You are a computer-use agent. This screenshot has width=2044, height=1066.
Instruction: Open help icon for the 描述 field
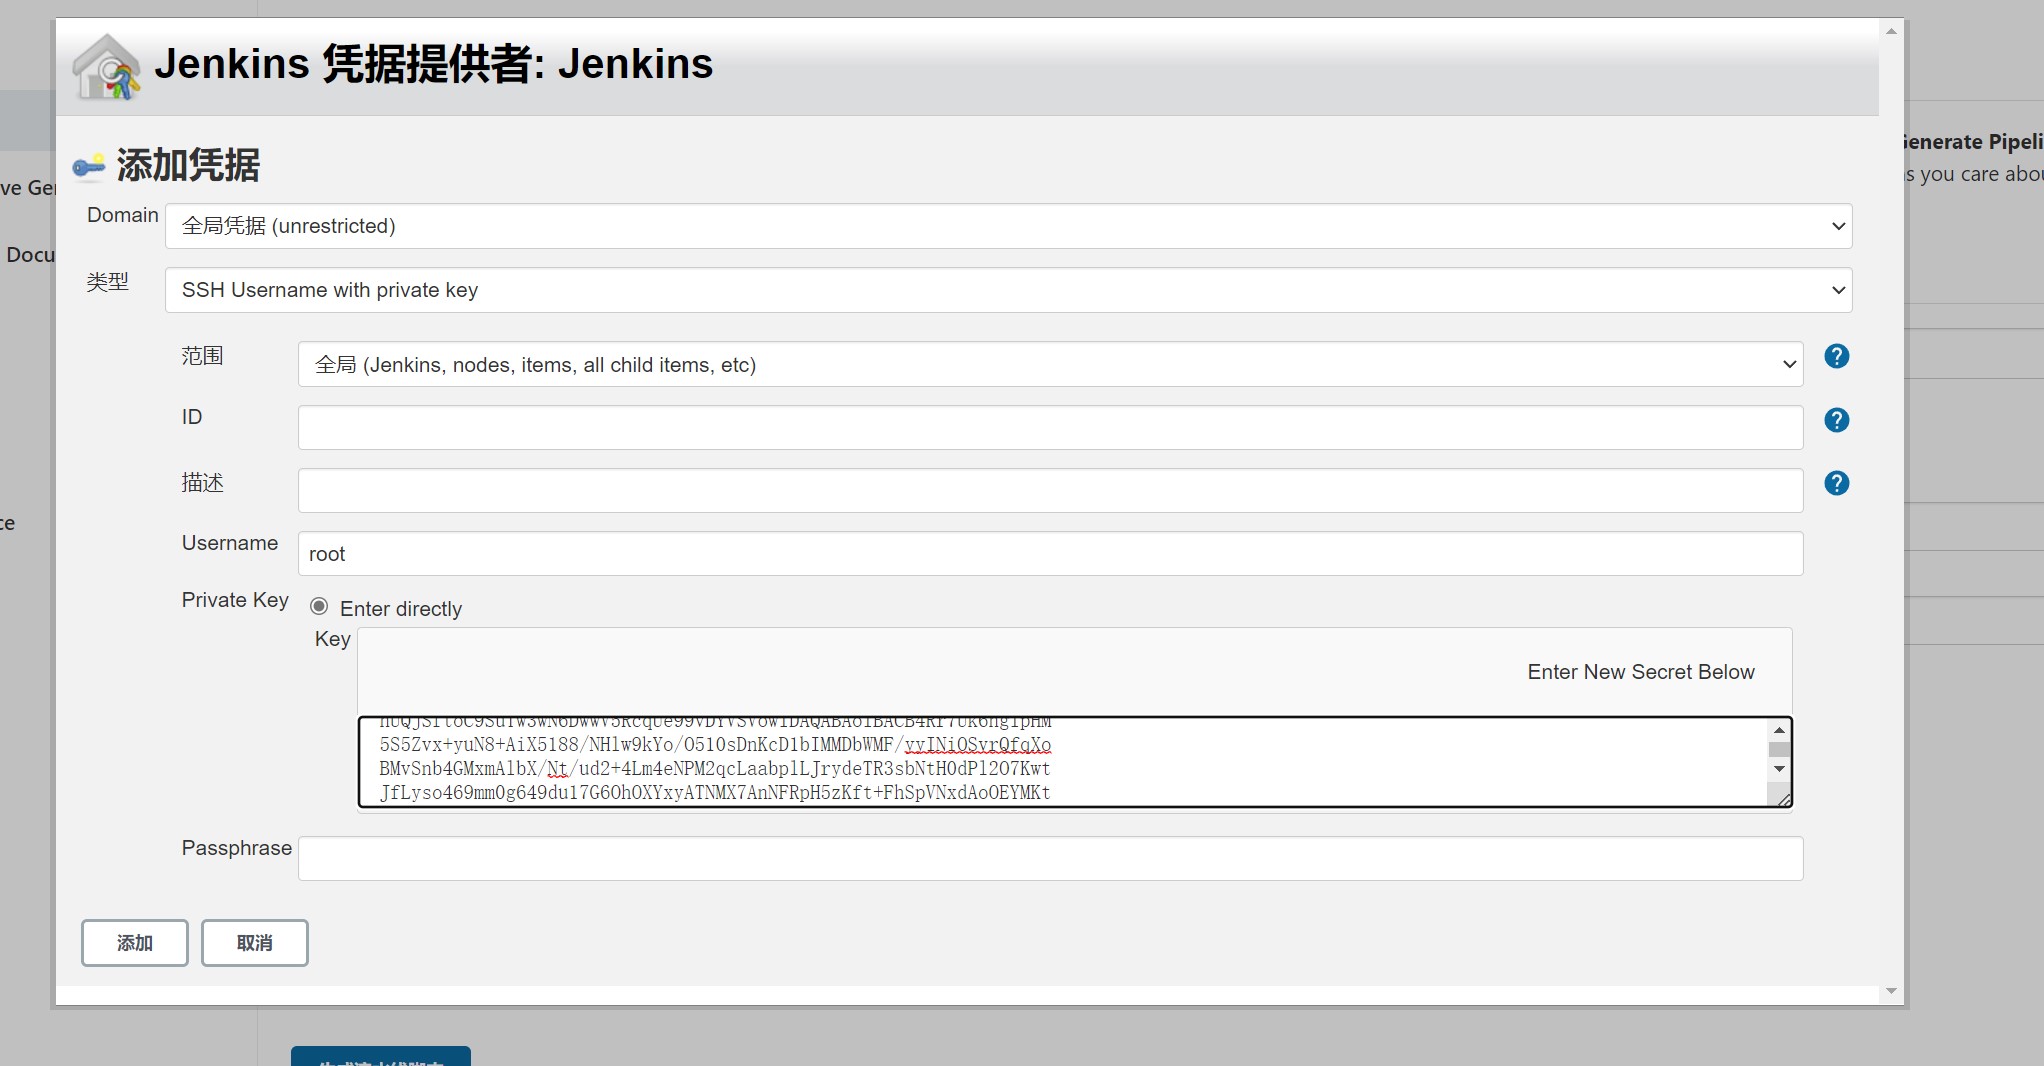pos(1836,483)
